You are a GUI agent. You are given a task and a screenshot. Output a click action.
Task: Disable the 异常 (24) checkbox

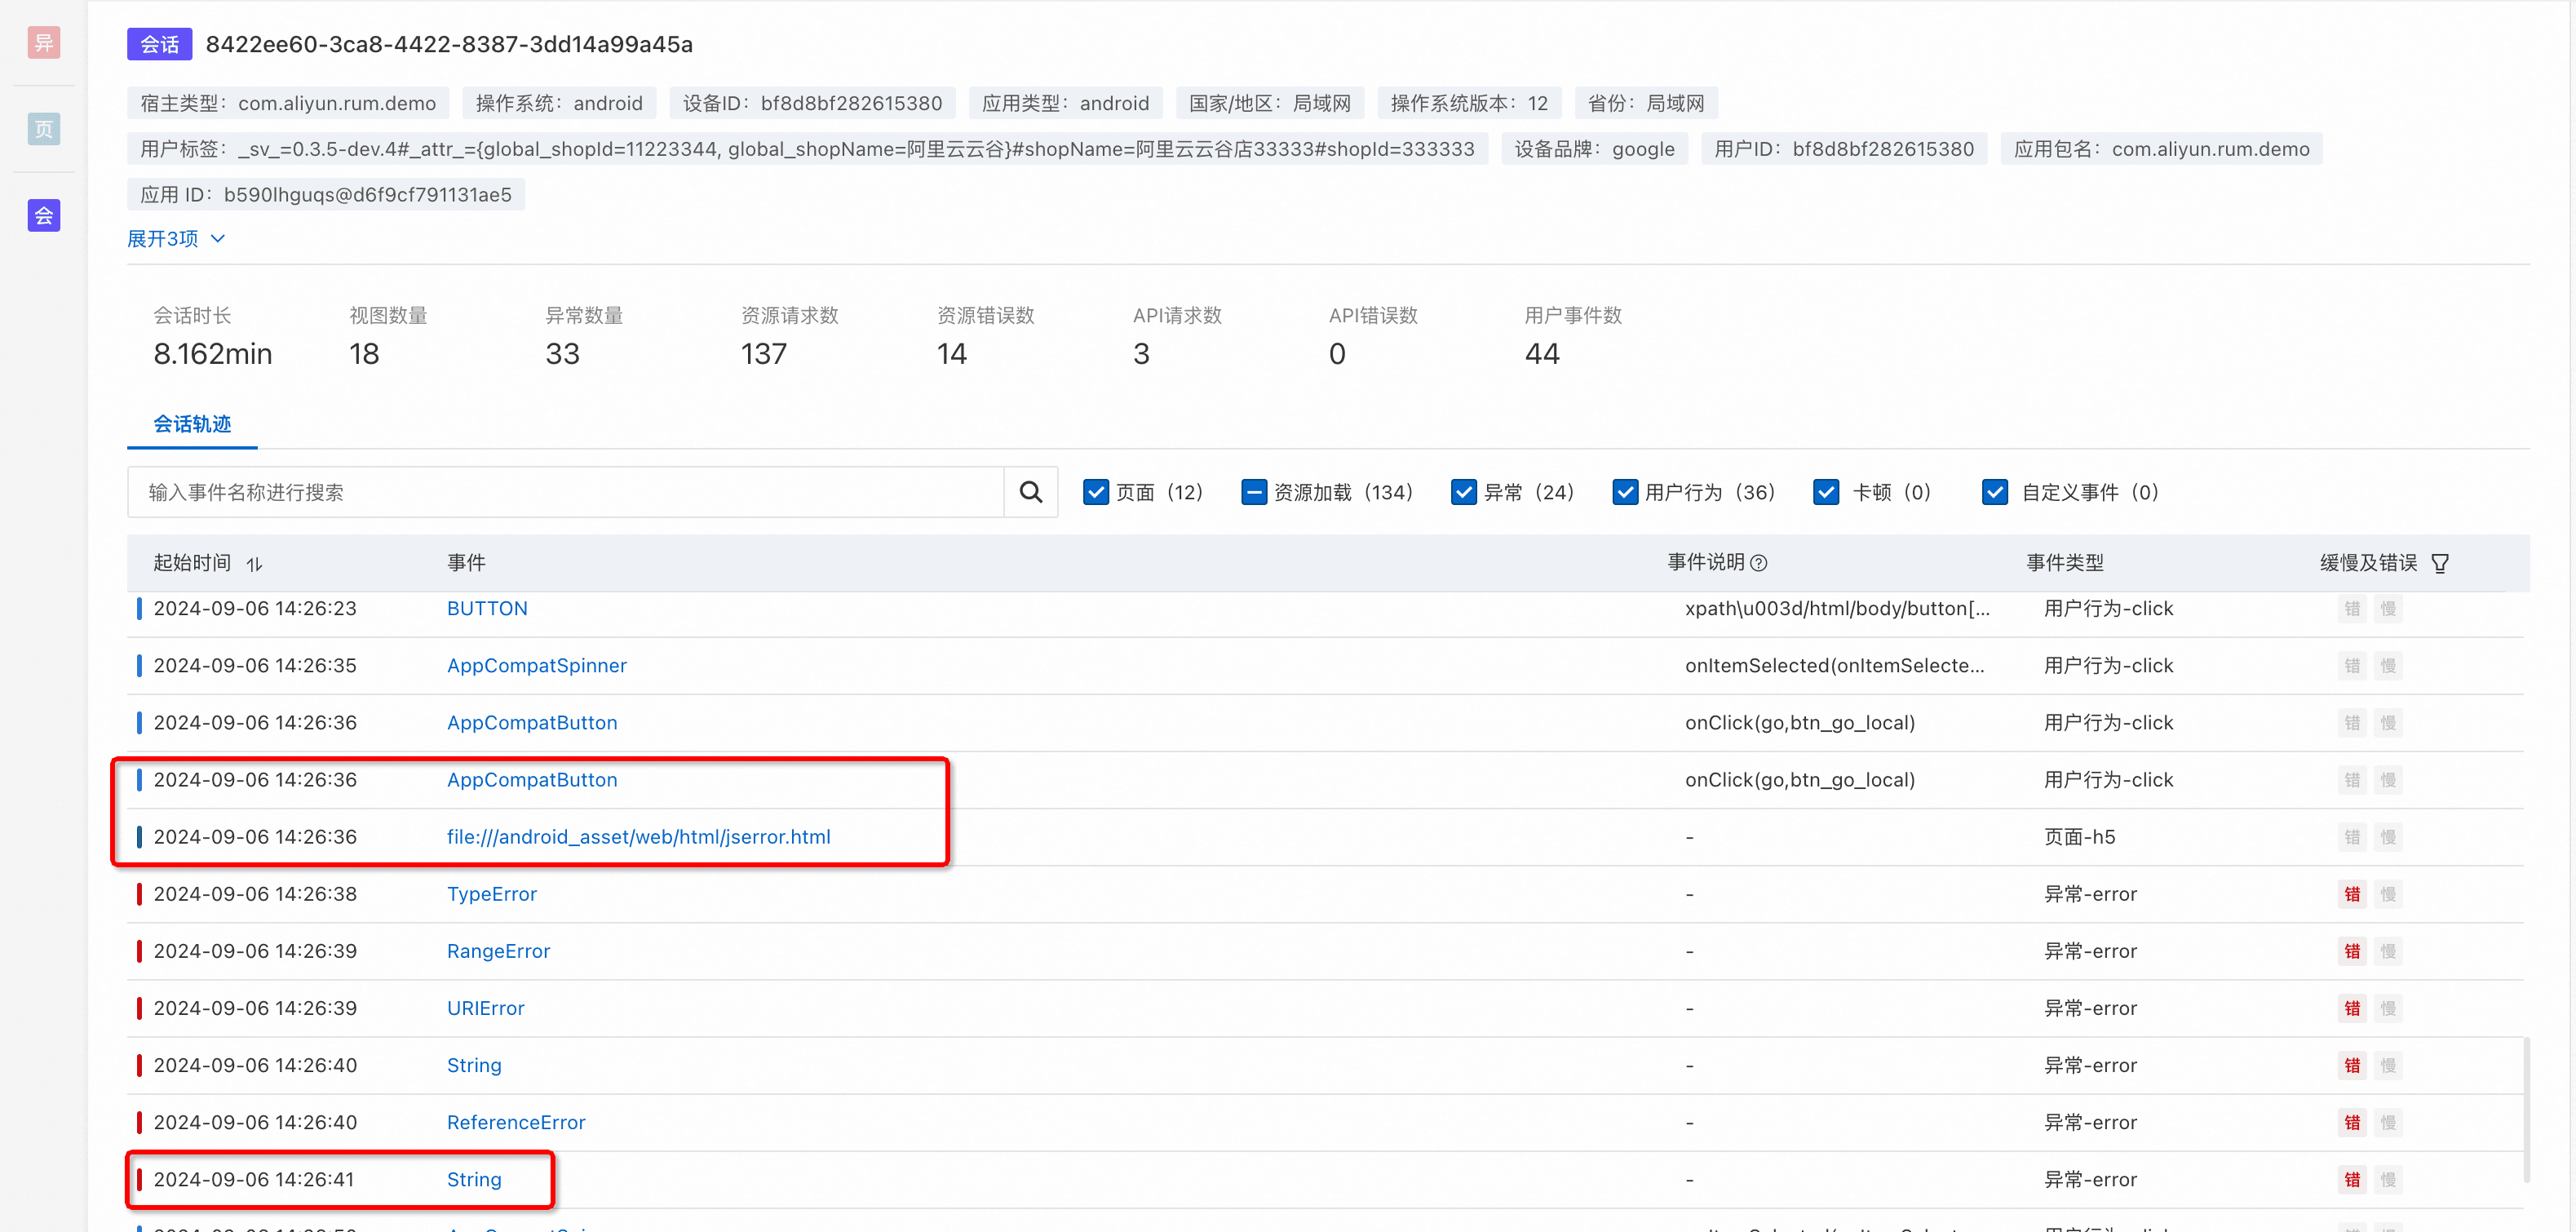[x=1463, y=492]
